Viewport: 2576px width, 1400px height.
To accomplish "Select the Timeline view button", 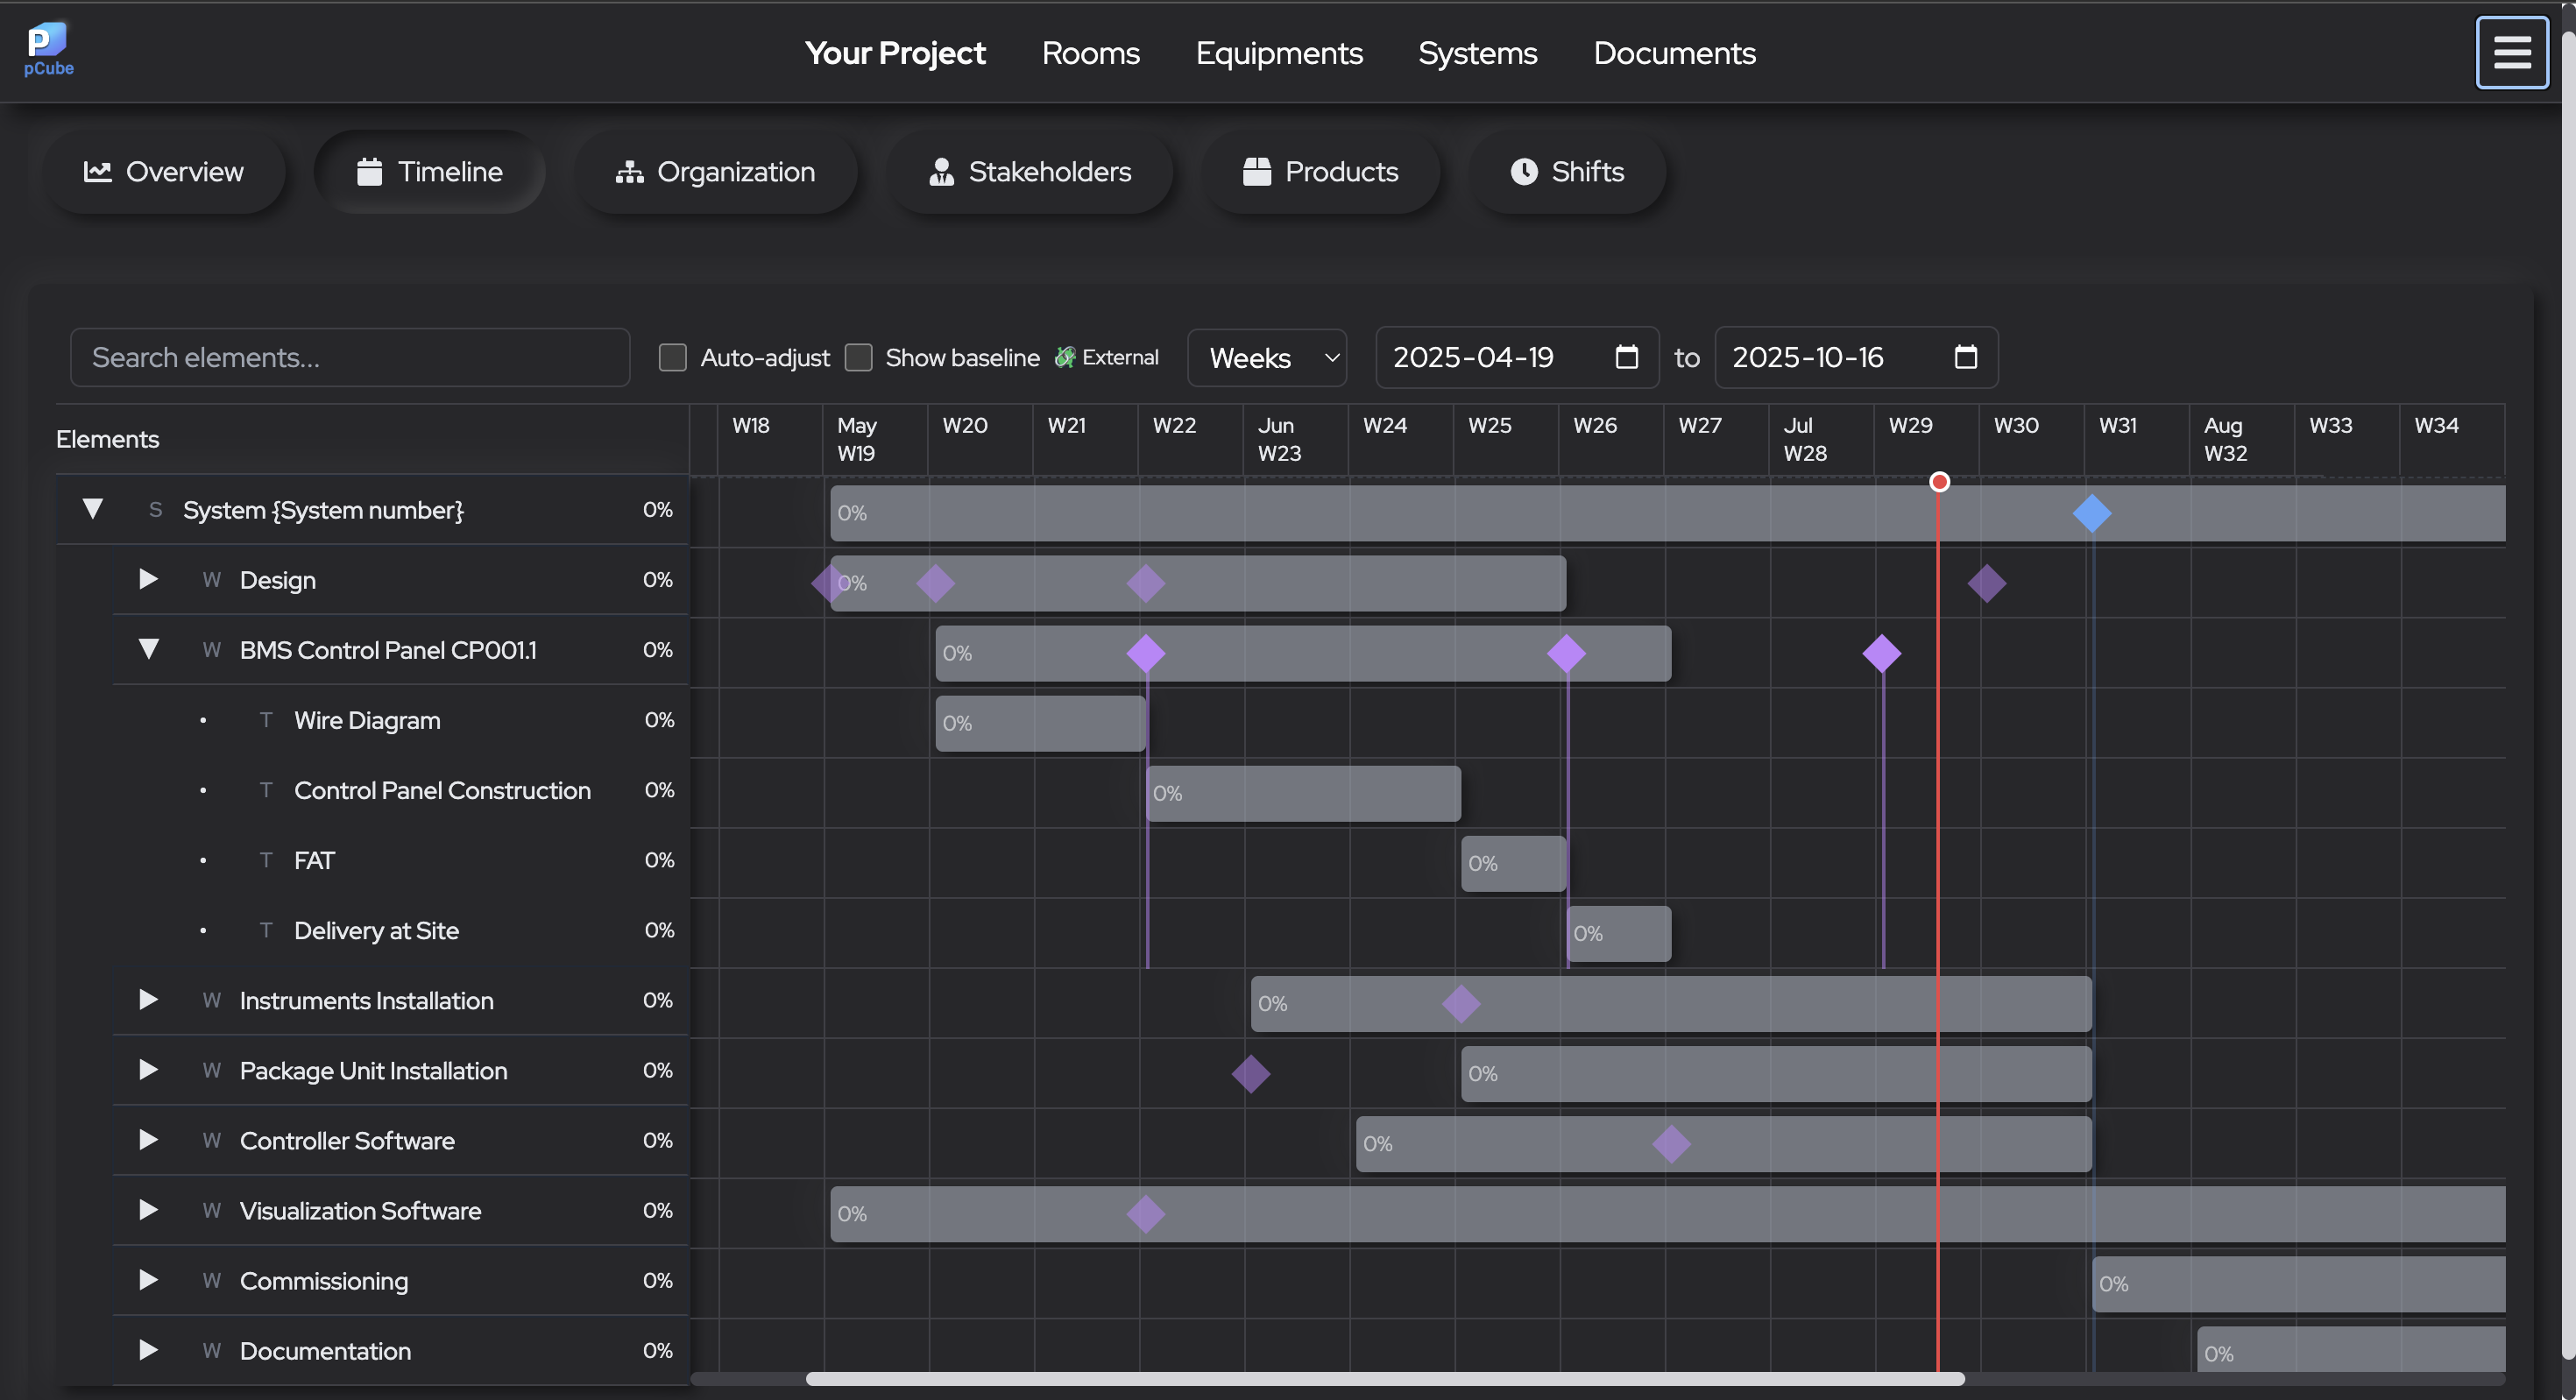I will tap(429, 171).
